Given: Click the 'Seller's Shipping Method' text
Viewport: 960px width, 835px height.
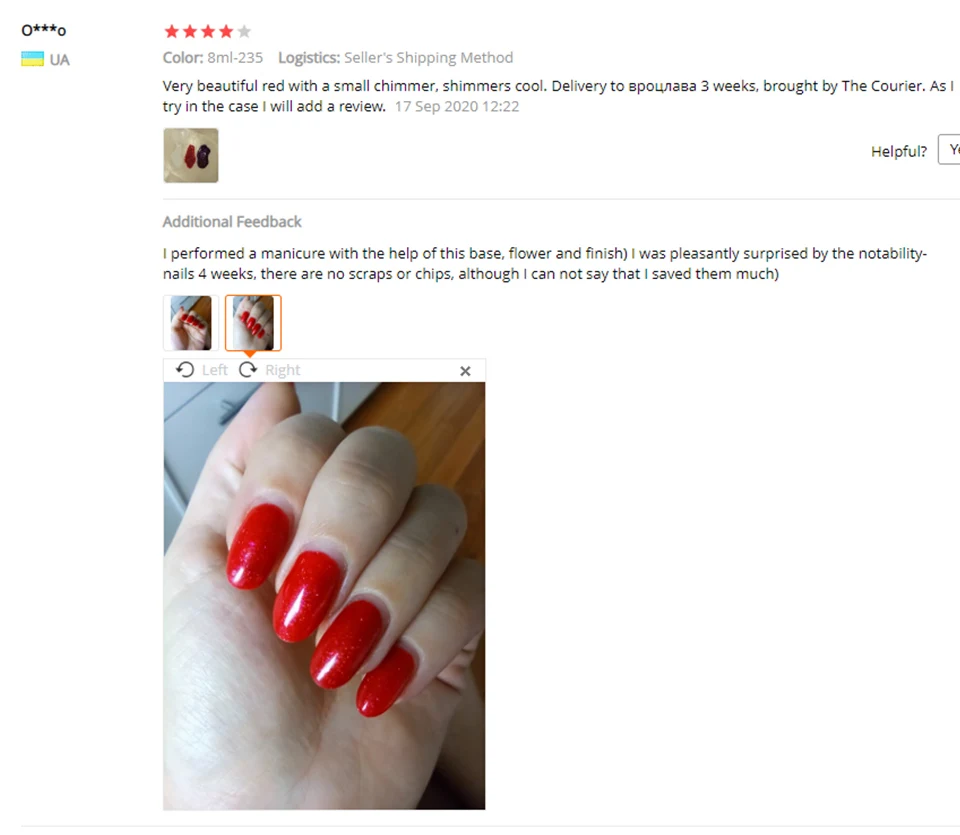Looking at the screenshot, I should point(429,58).
